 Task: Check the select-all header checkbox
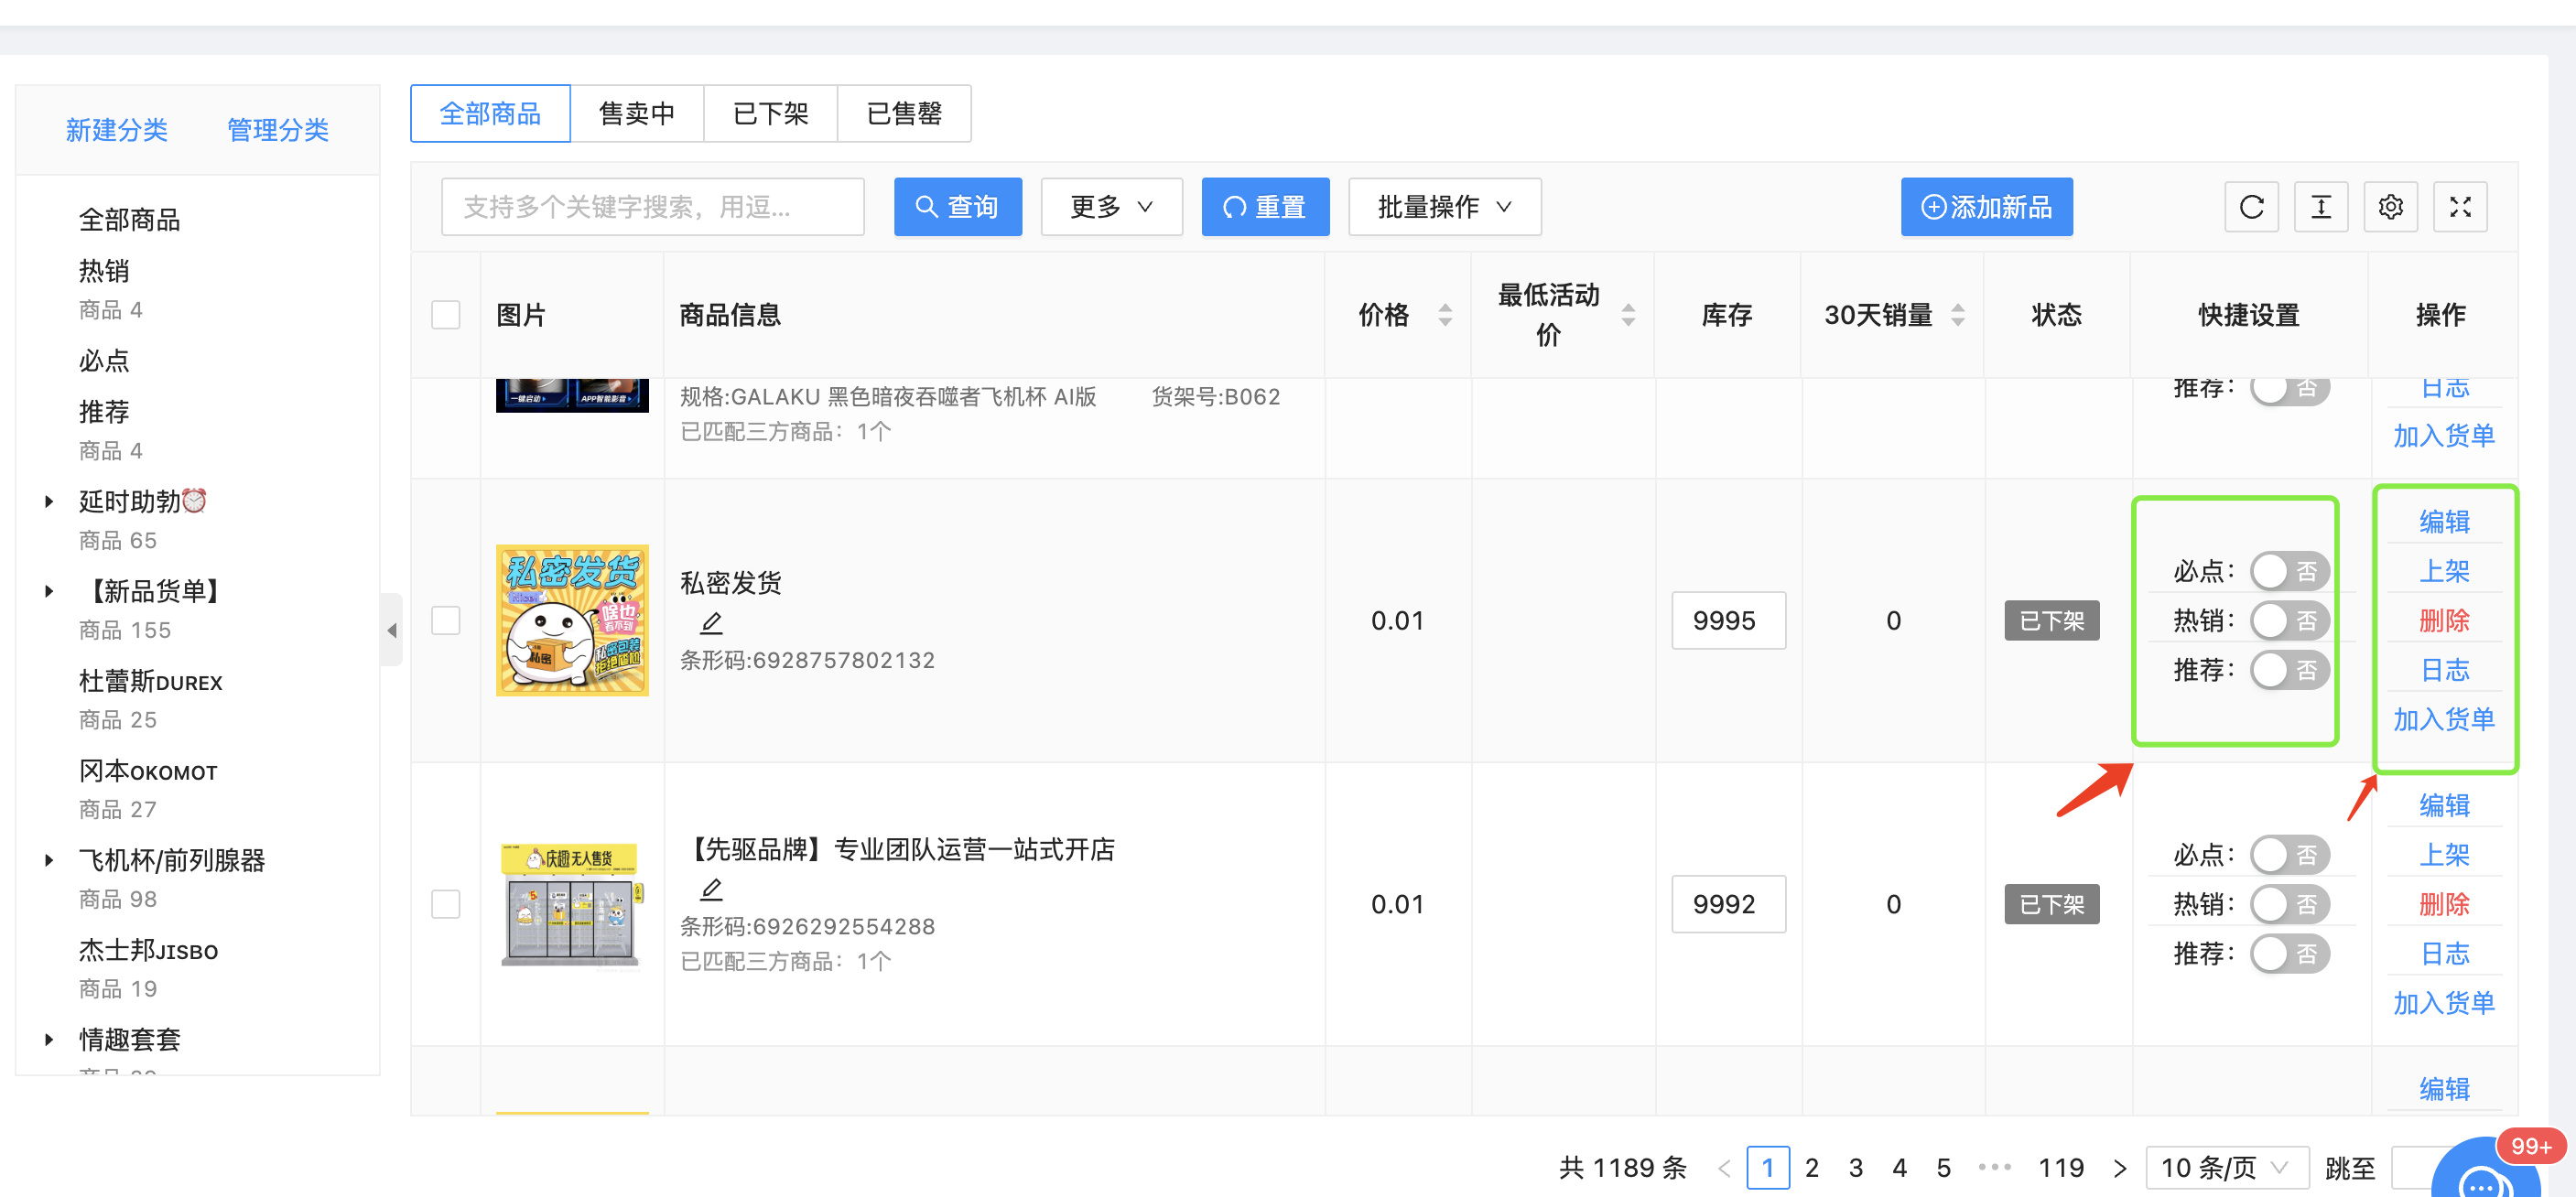click(445, 315)
